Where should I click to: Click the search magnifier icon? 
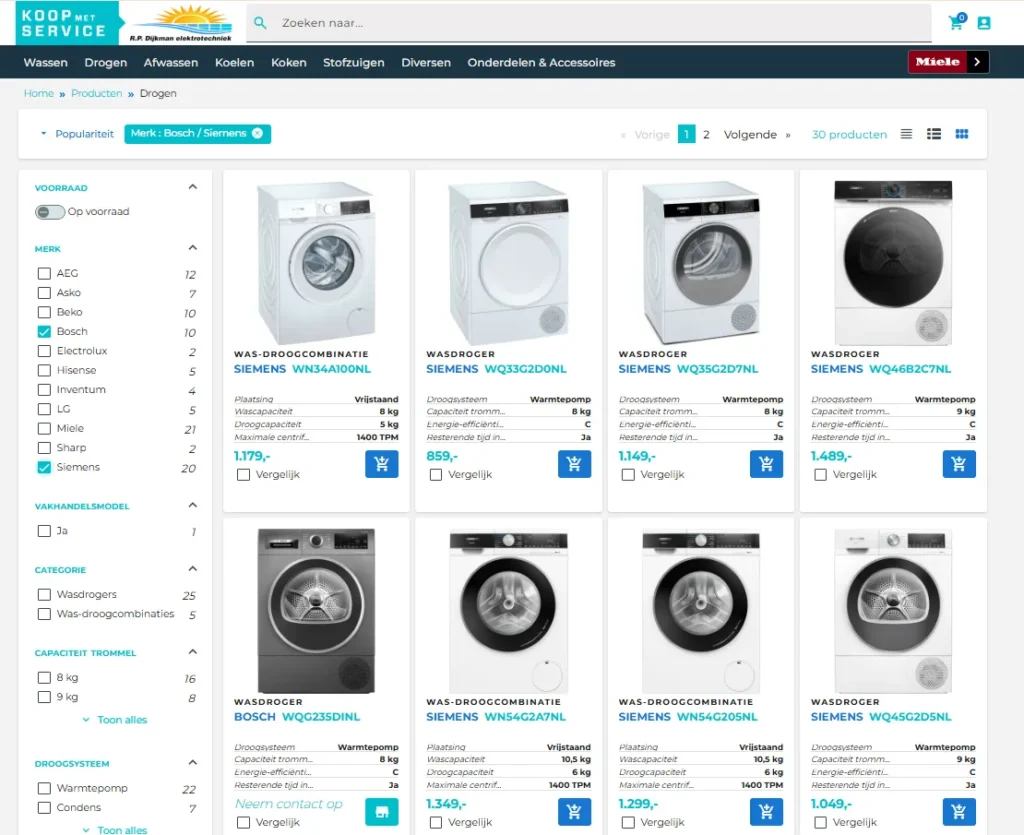[260, 23]
